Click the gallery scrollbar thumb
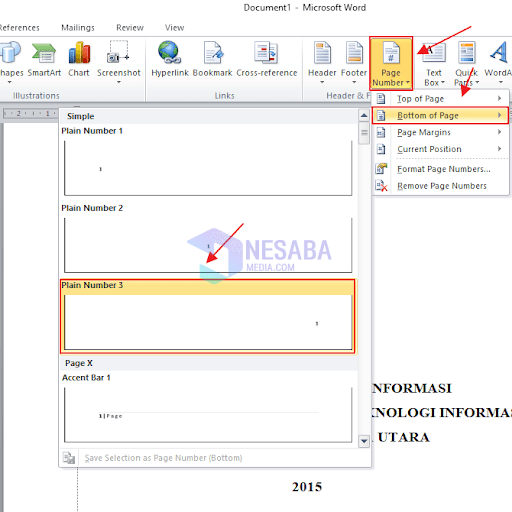The image size is (512, 512). (364, 133)
